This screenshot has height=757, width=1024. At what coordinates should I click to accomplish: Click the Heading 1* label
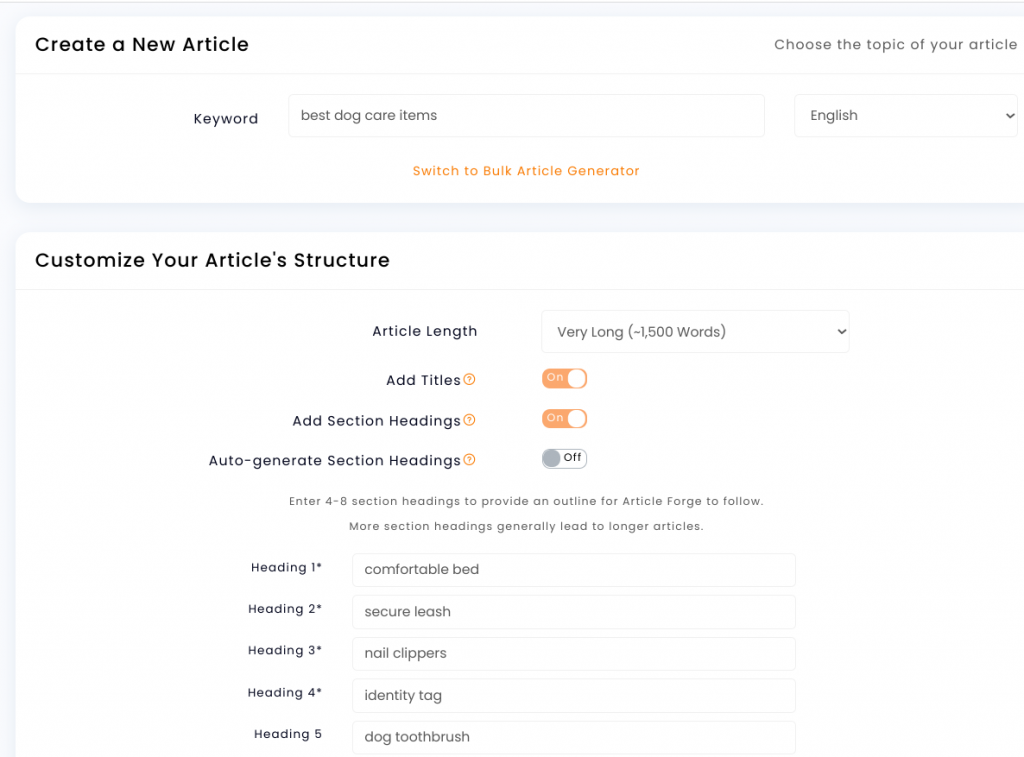tap(286, 568)
